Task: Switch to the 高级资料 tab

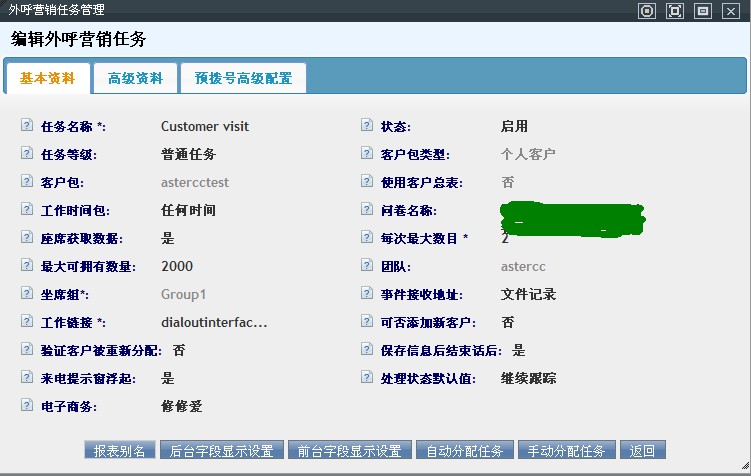Action: (x=135, y=78)
